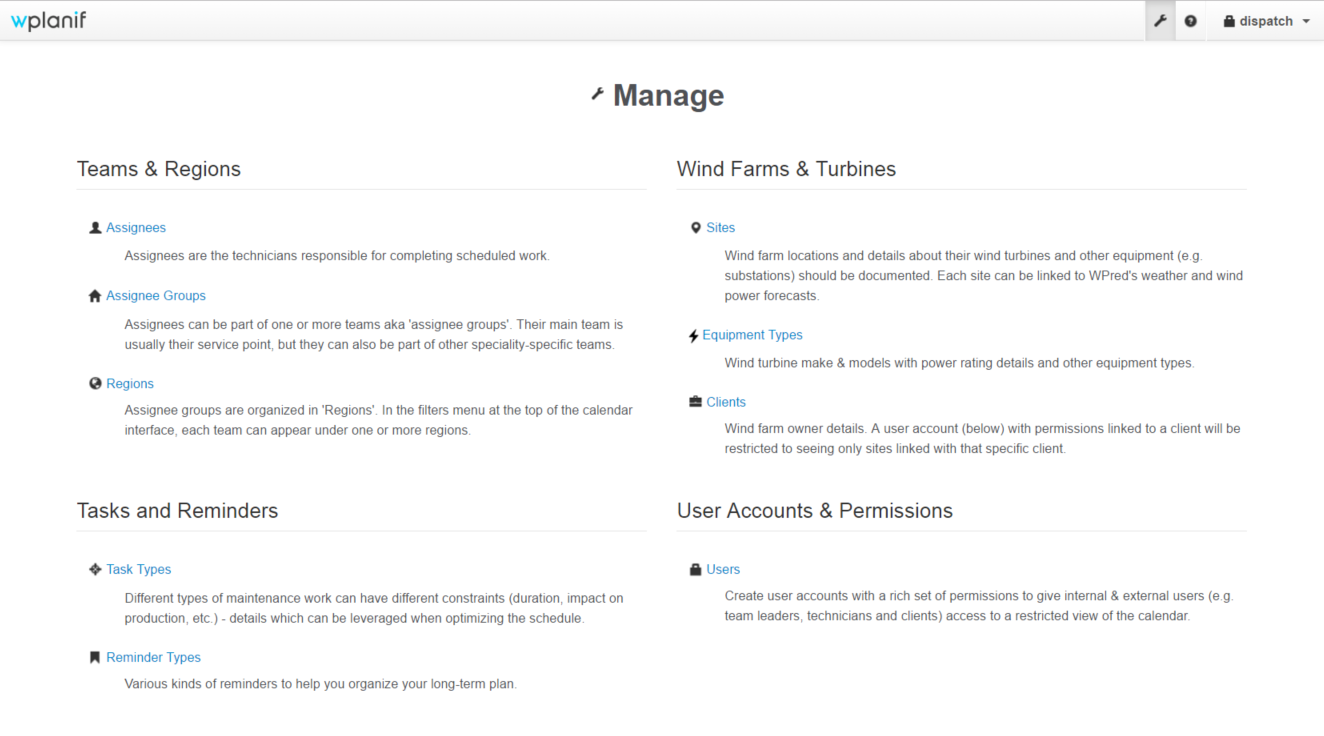Open the Task Types link
Viewport: 1324px width, 736px height.
[x=138, y=570]
